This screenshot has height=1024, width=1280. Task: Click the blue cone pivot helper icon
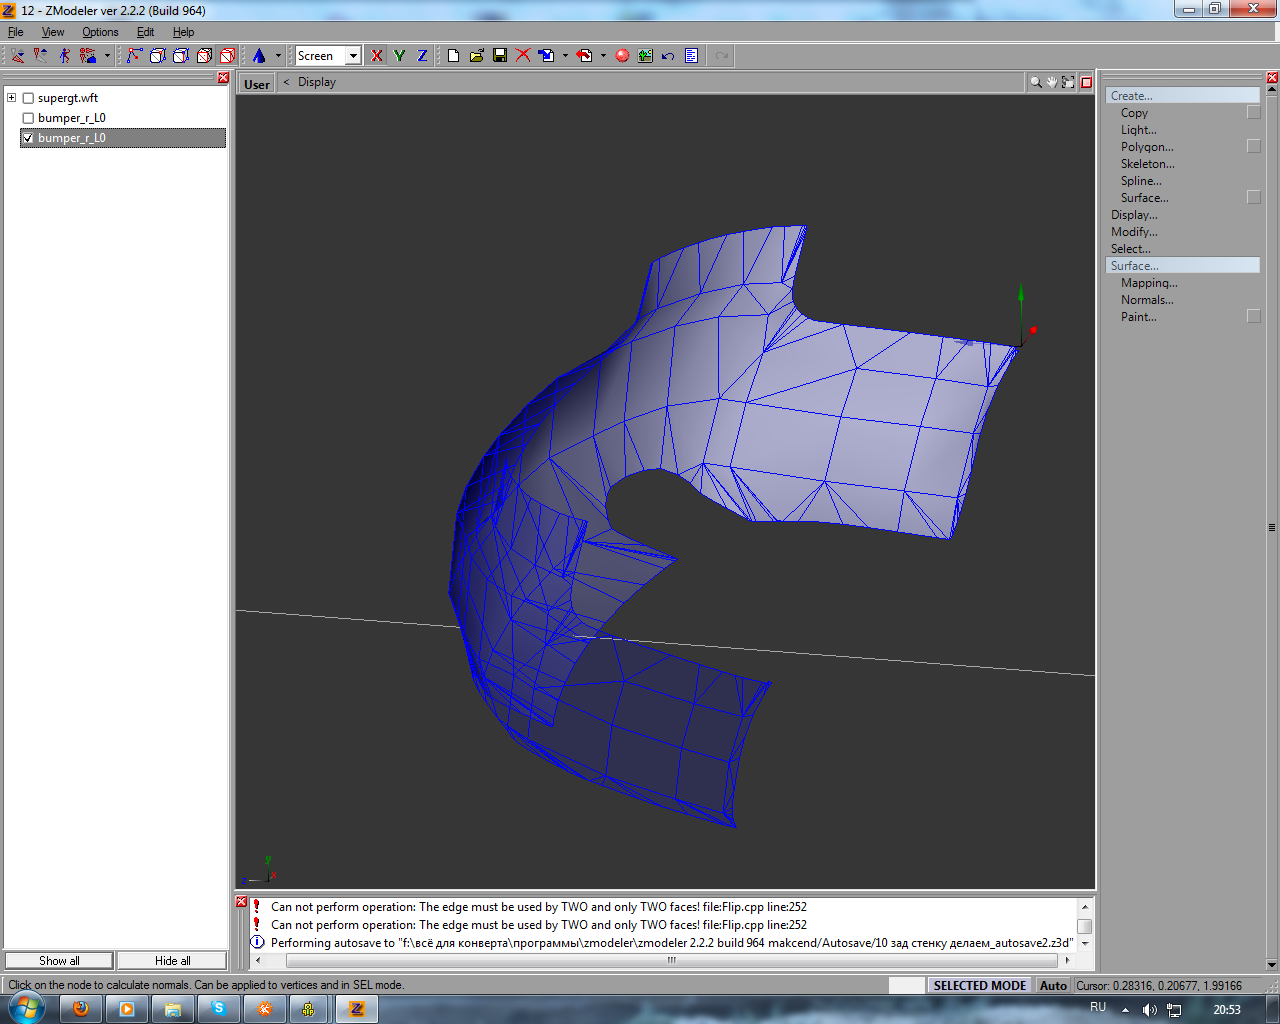(x=259, y=56)
